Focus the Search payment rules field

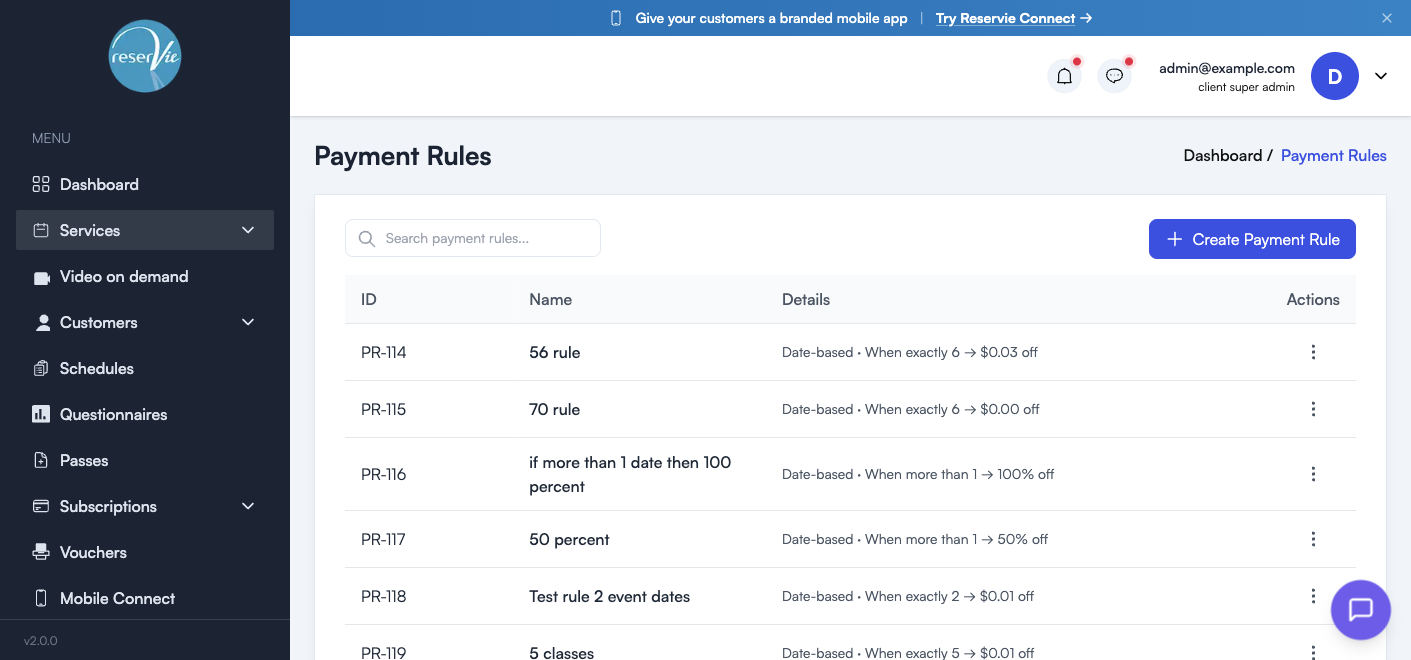[x=473, y=238]
